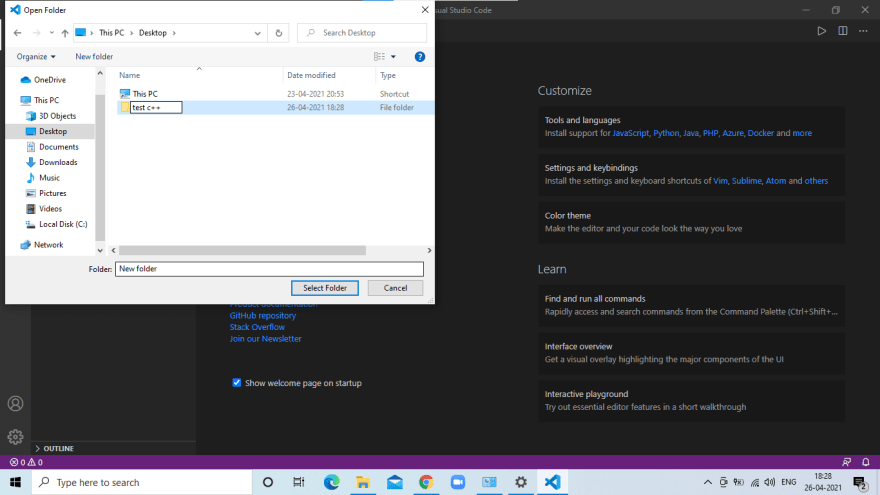Image resolution: width=880 pixels, height=495 pixels.
Task: Open the Color theme option
Action: pyautogui.click(x=691, y=222)
